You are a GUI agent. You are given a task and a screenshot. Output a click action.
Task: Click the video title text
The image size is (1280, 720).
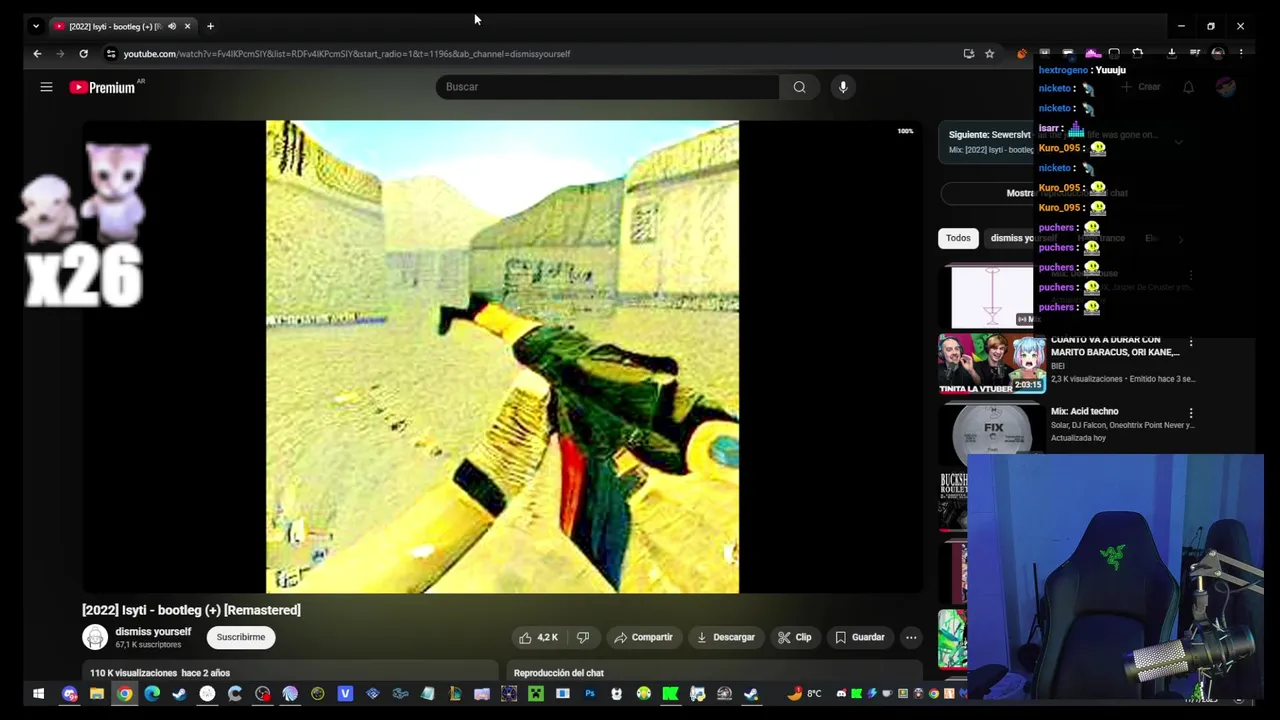coord(191,610)
